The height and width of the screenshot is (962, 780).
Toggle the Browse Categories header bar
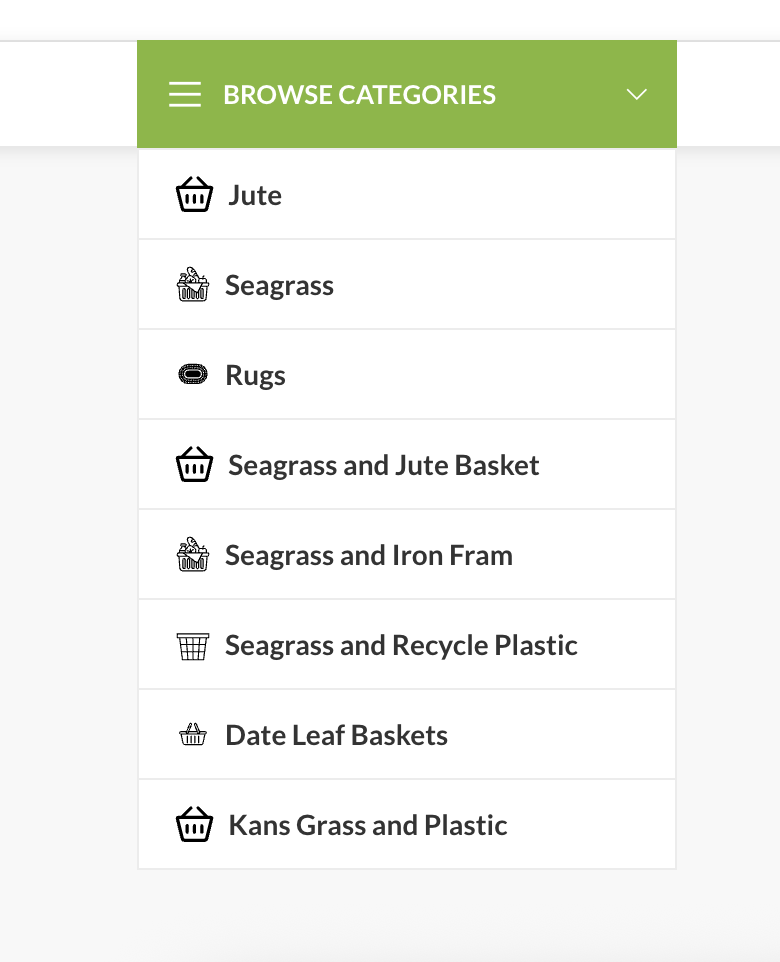point(407,94)
